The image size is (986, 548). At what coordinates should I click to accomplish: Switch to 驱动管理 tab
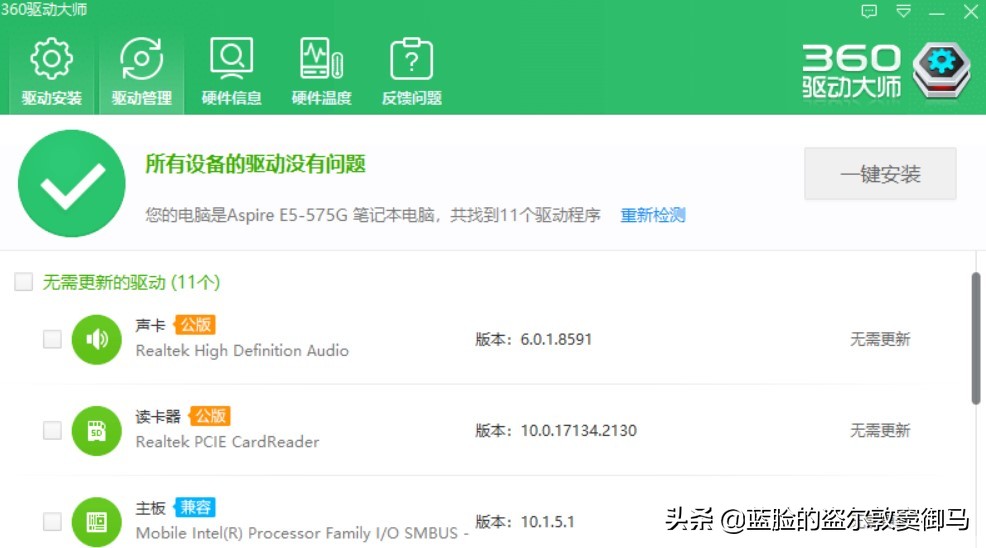141,72
